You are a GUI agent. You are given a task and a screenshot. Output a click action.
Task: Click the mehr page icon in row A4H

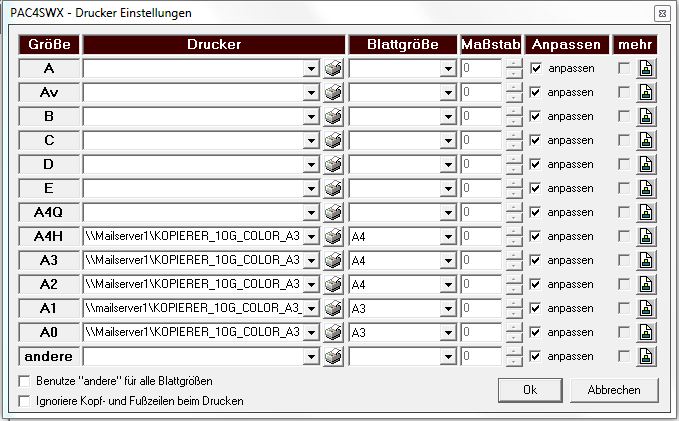pos(646,236)
